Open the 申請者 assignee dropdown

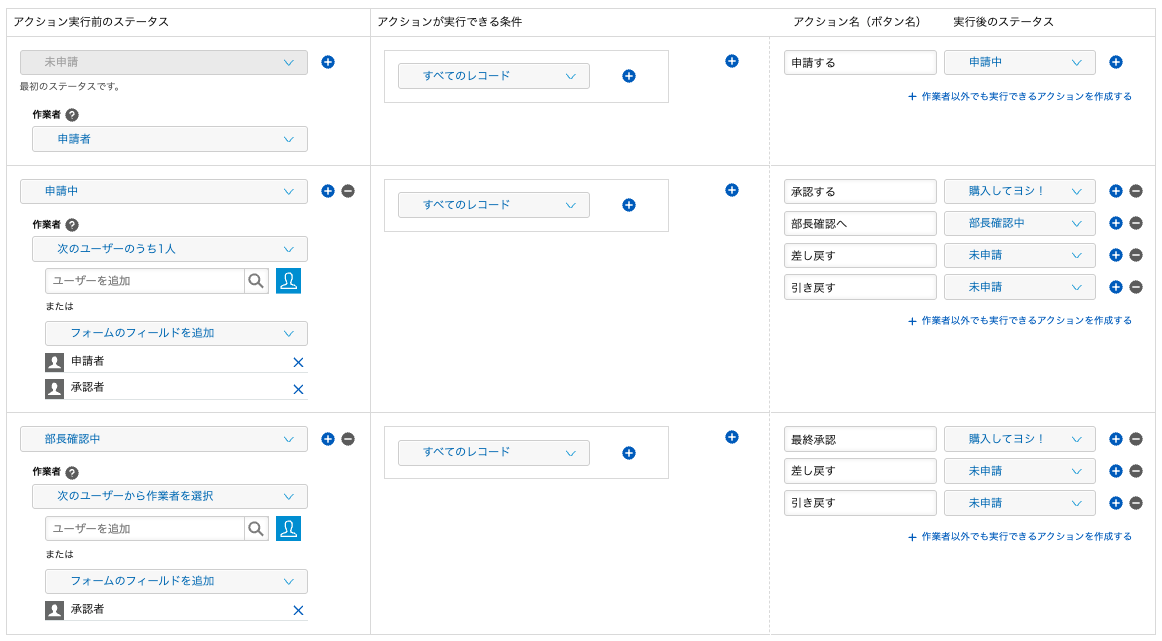(170, 139)
